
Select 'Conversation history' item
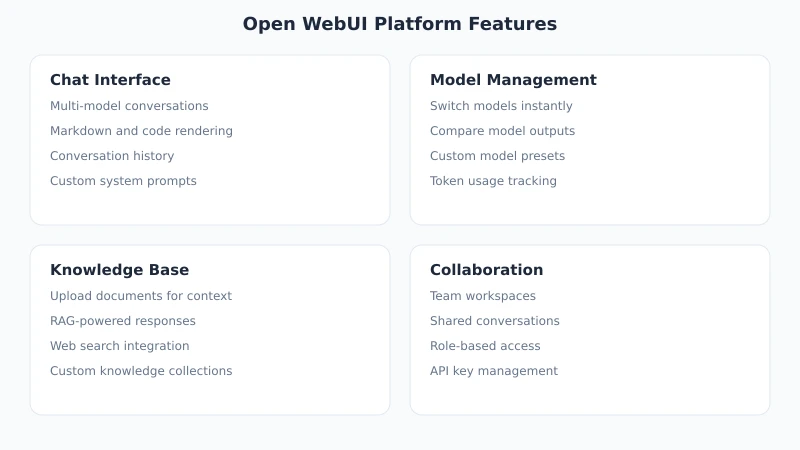click(x=112, y=156)
